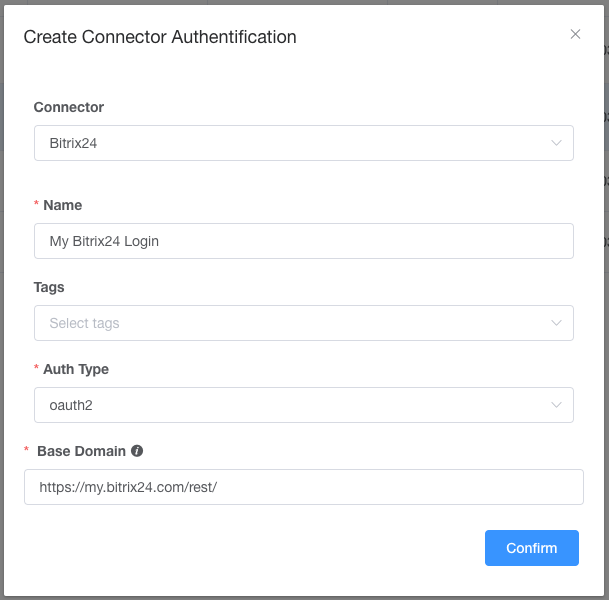
Task: Click the 'Name' field label
Action: click(x=63, y=205)
